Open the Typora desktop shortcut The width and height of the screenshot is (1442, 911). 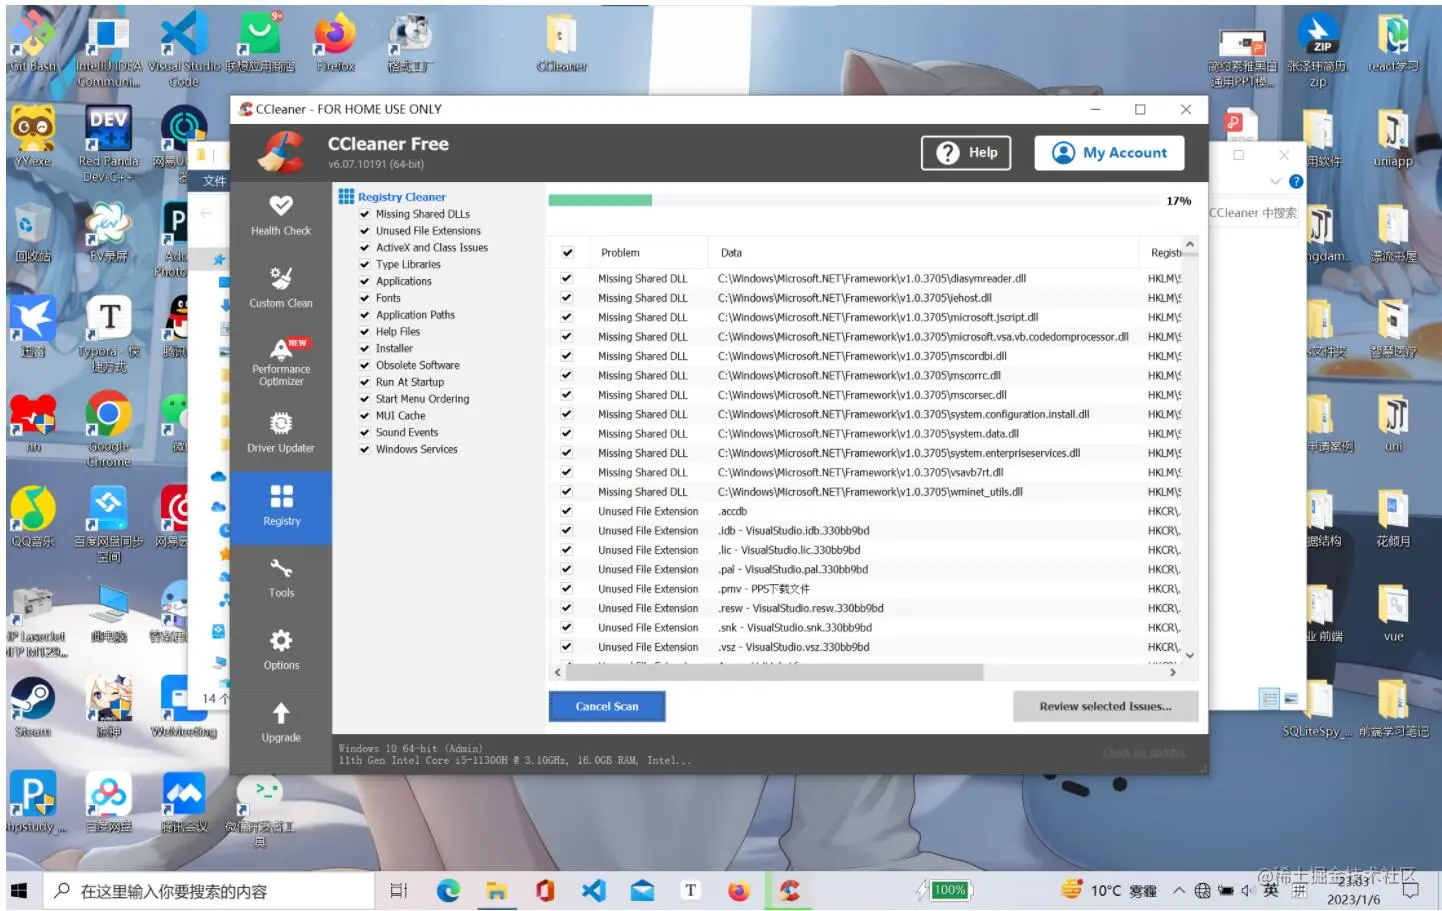click(108, 334)
